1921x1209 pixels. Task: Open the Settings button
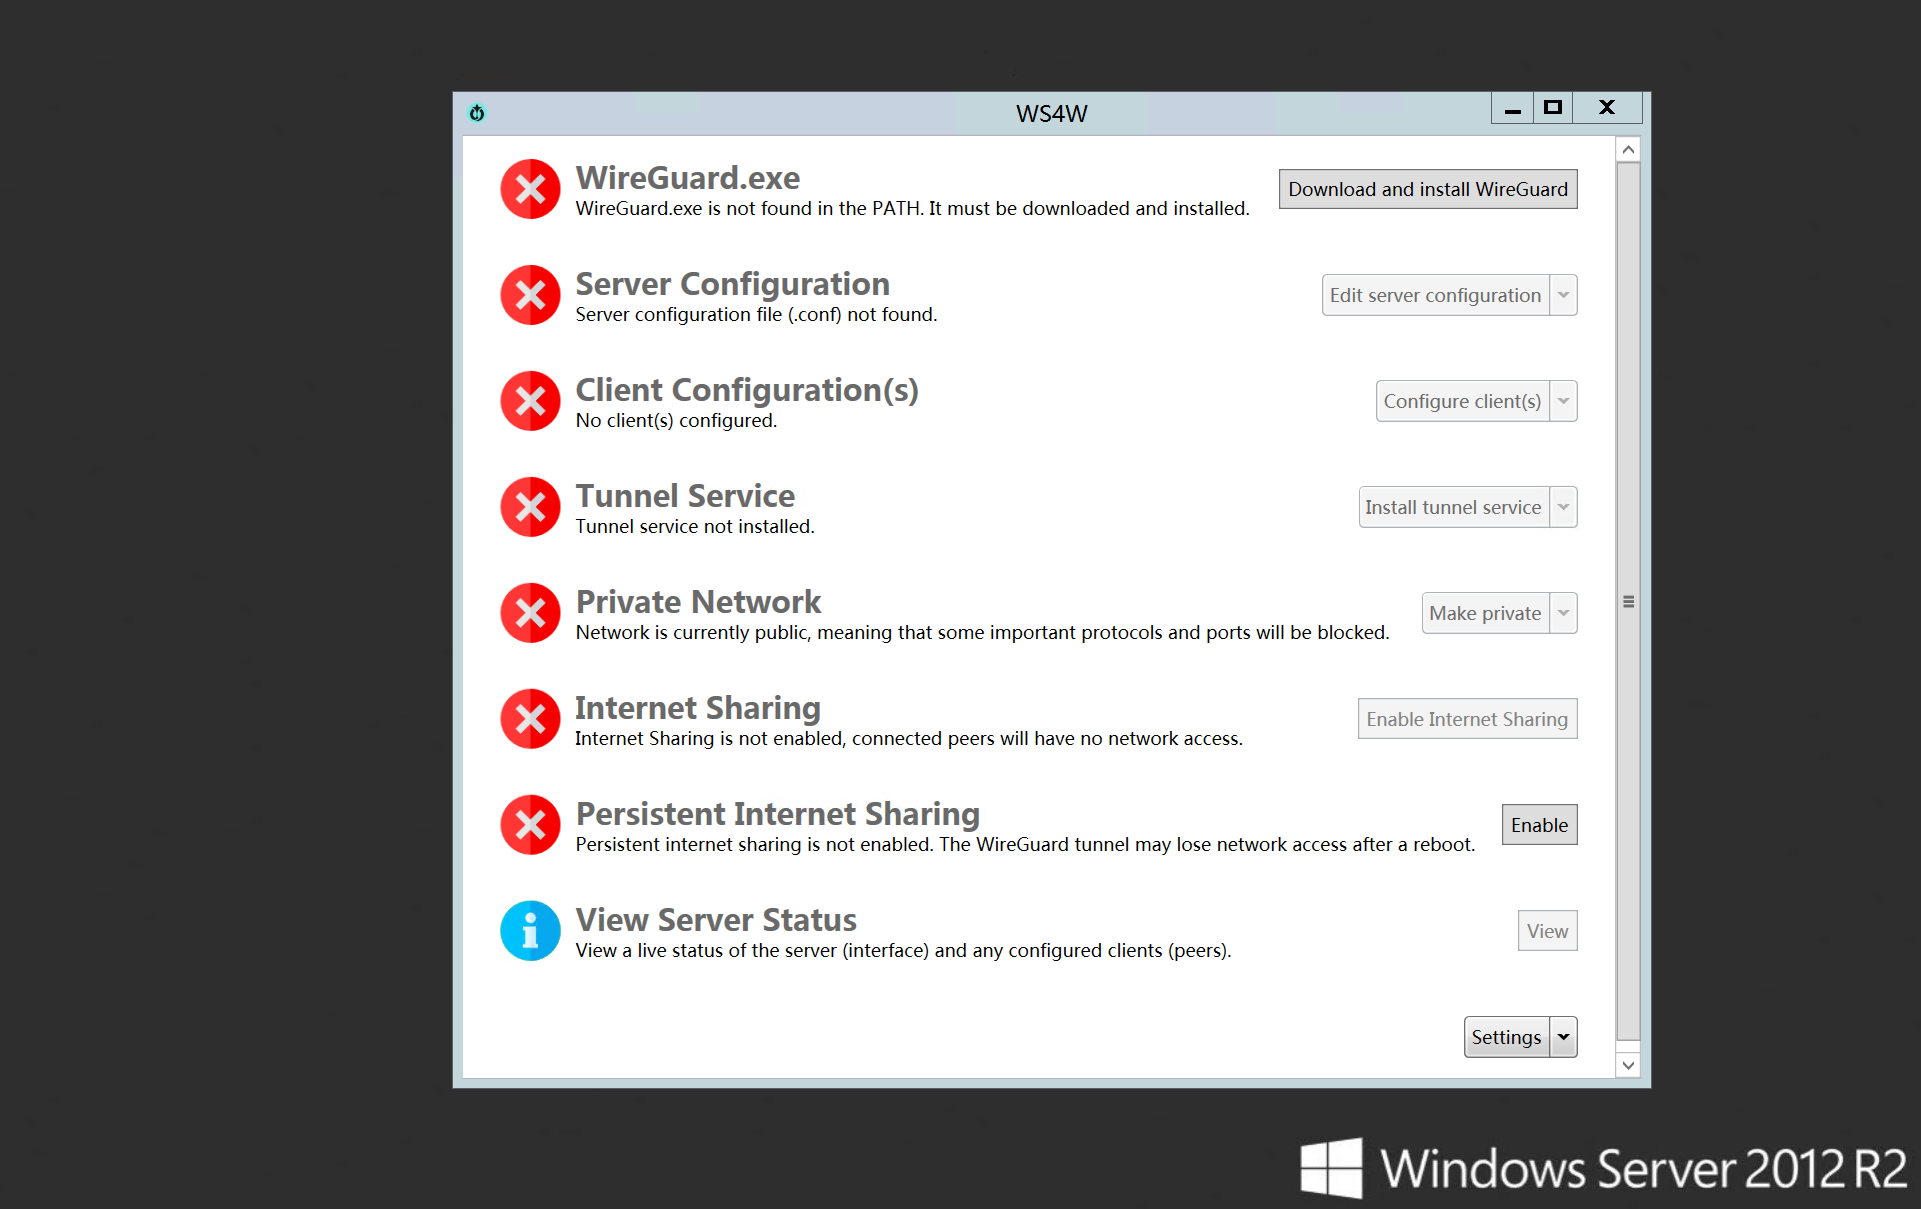pyautogui.click(x=1506, y=1037)
